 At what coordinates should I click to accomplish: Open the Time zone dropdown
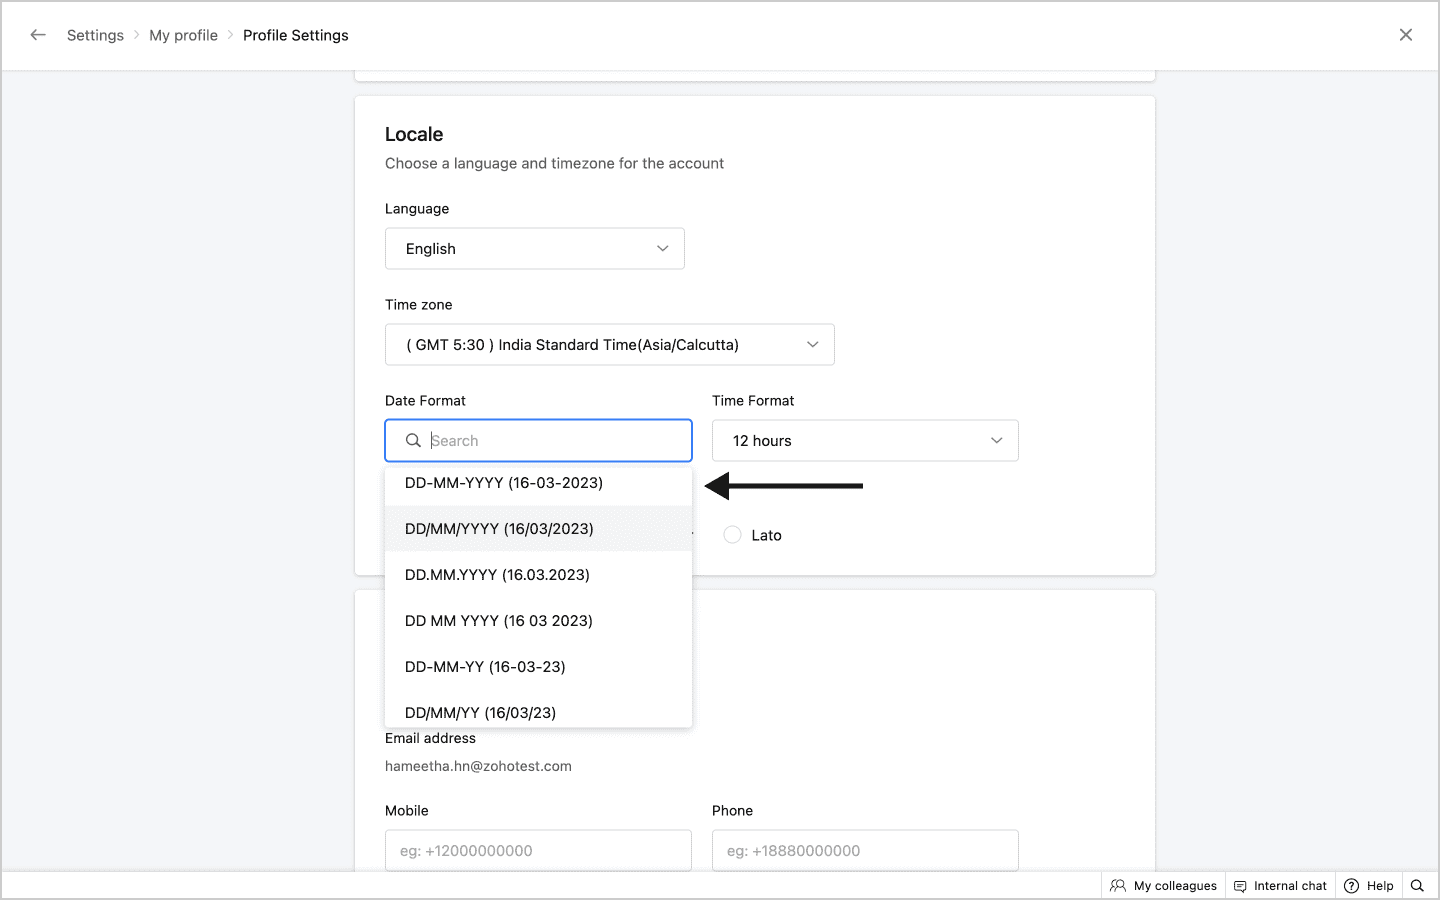coord(610,345)
